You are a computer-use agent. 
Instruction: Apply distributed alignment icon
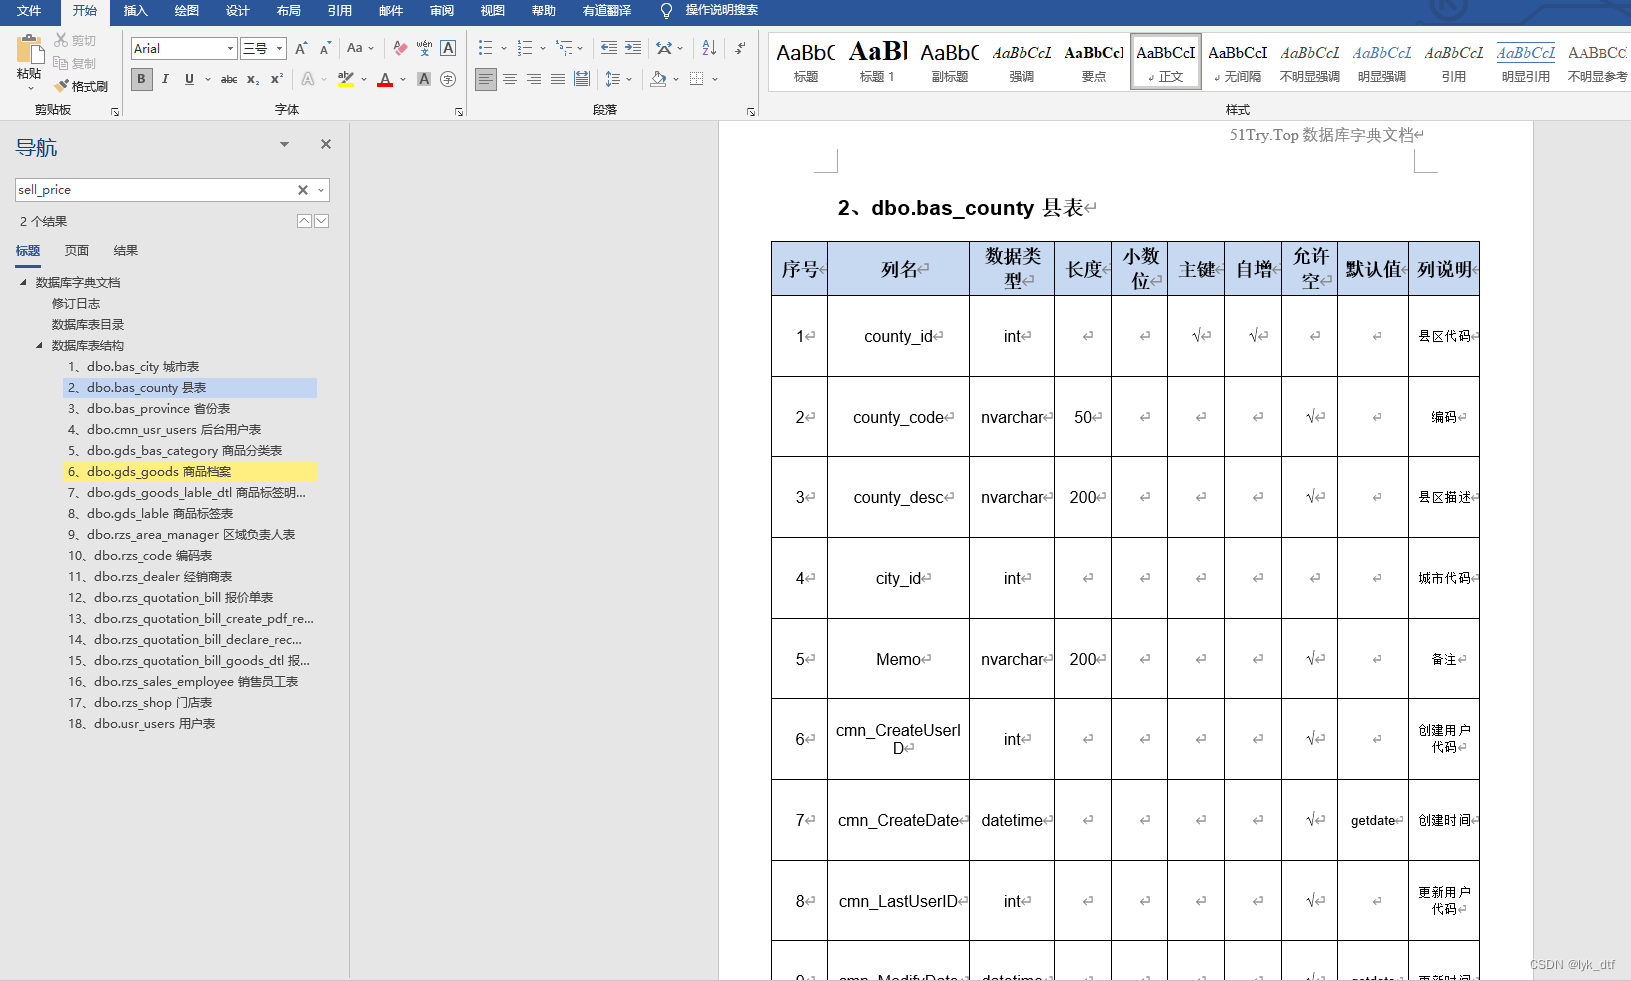(582, 79)
